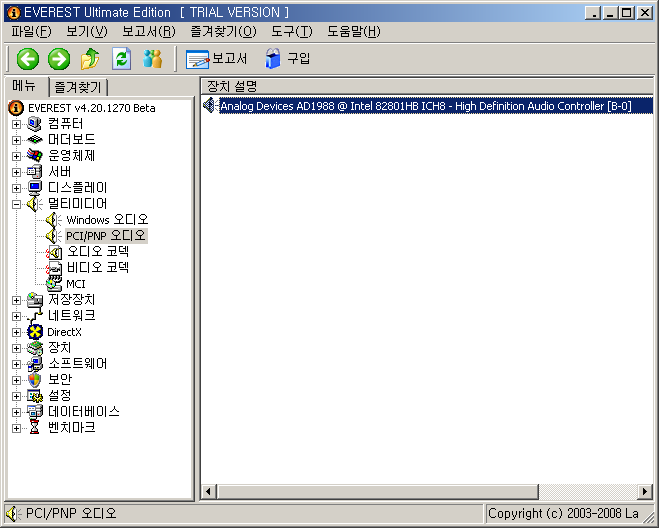The height and width of the screenshot is (528, 659).
Task: Expand the 소프트웨어 tree node
Action: [x=16, y=364]
